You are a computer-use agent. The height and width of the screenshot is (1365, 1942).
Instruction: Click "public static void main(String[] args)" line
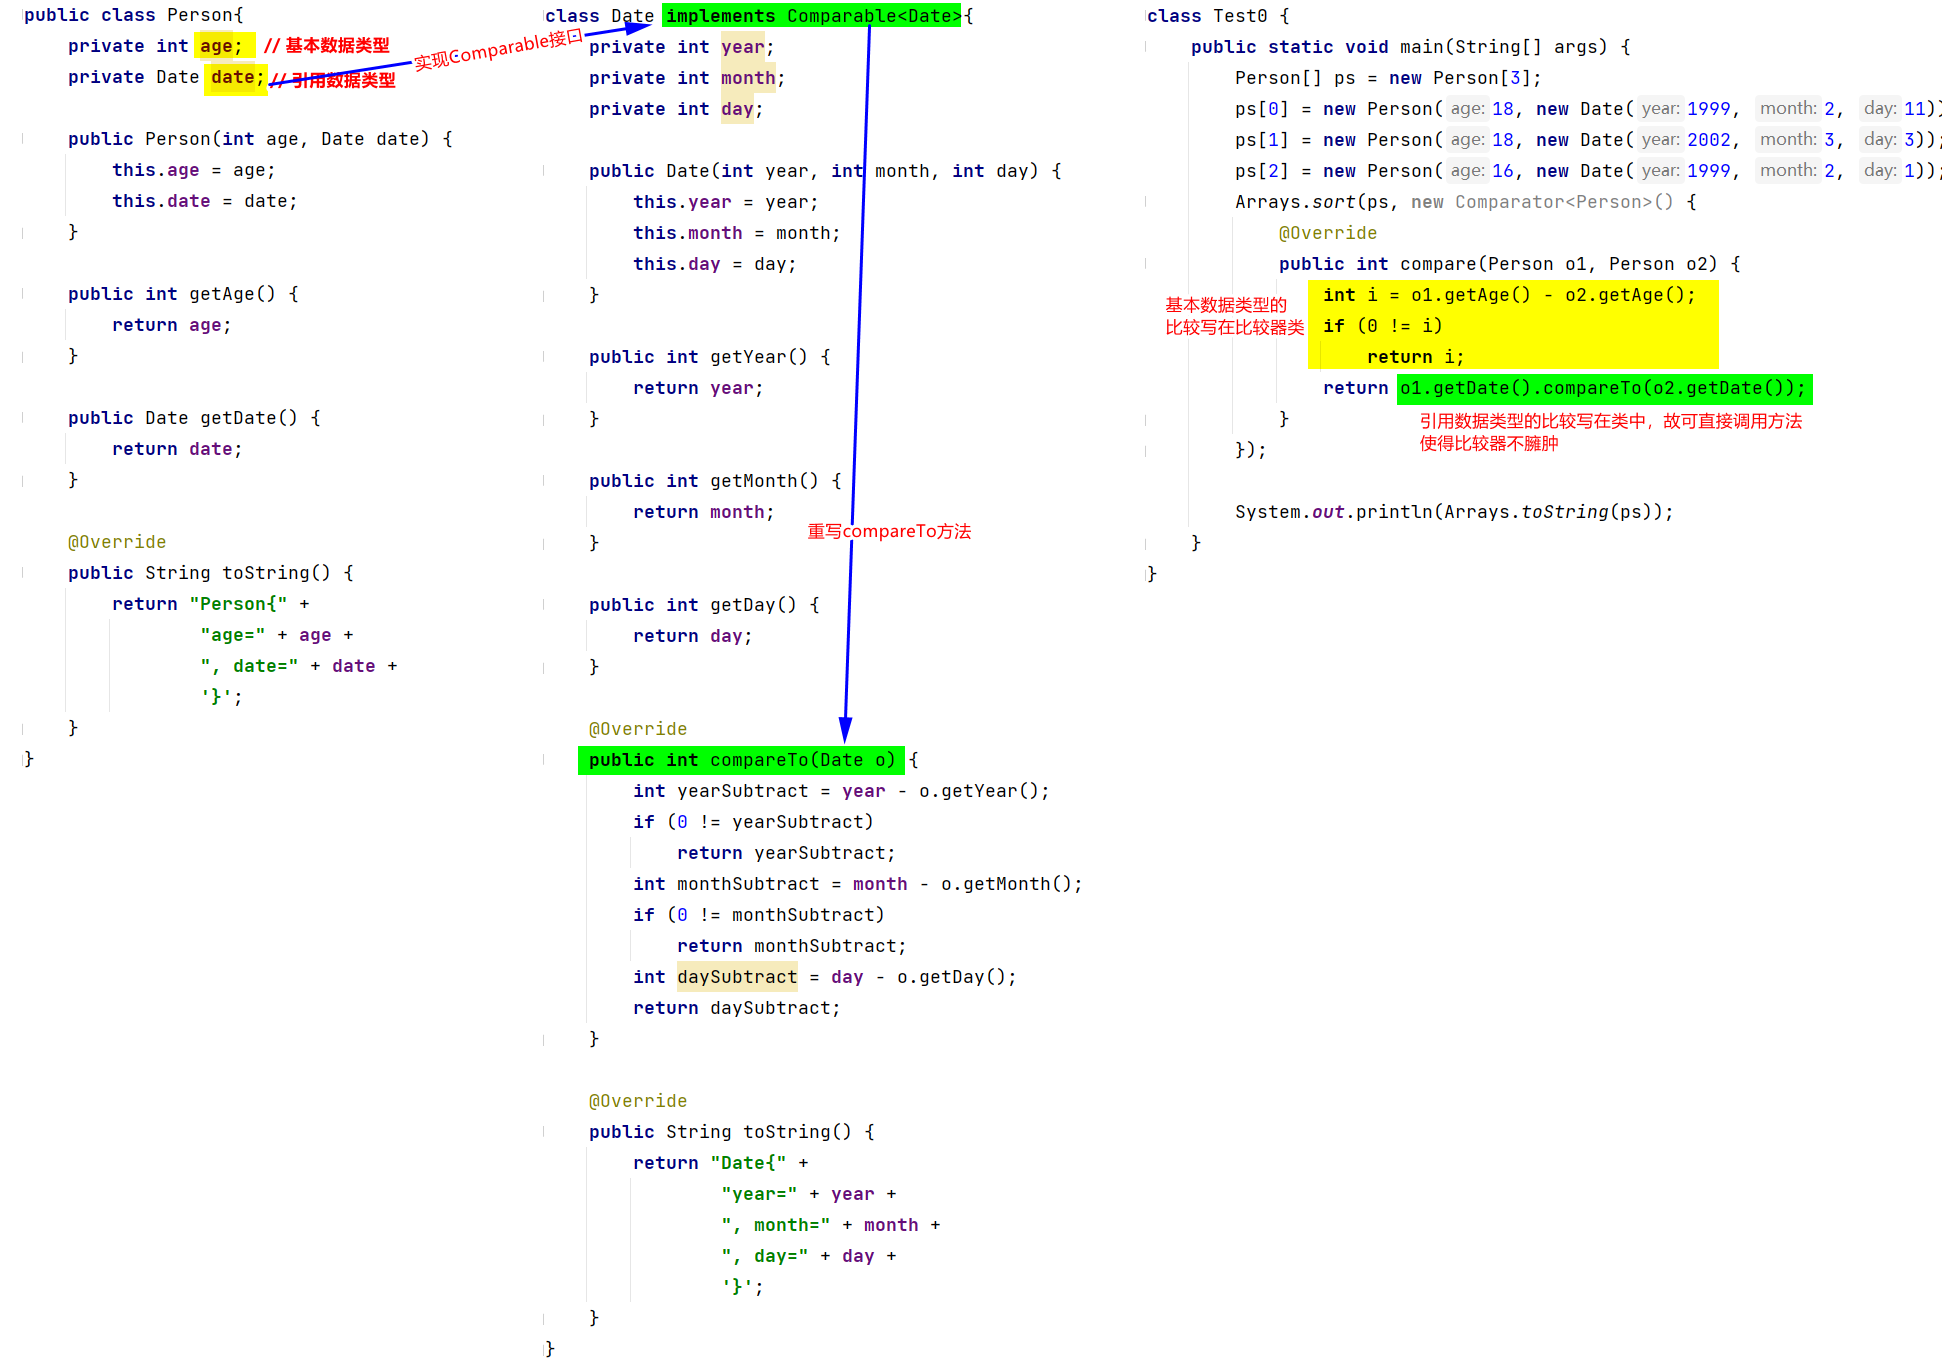click(1411, 47)
